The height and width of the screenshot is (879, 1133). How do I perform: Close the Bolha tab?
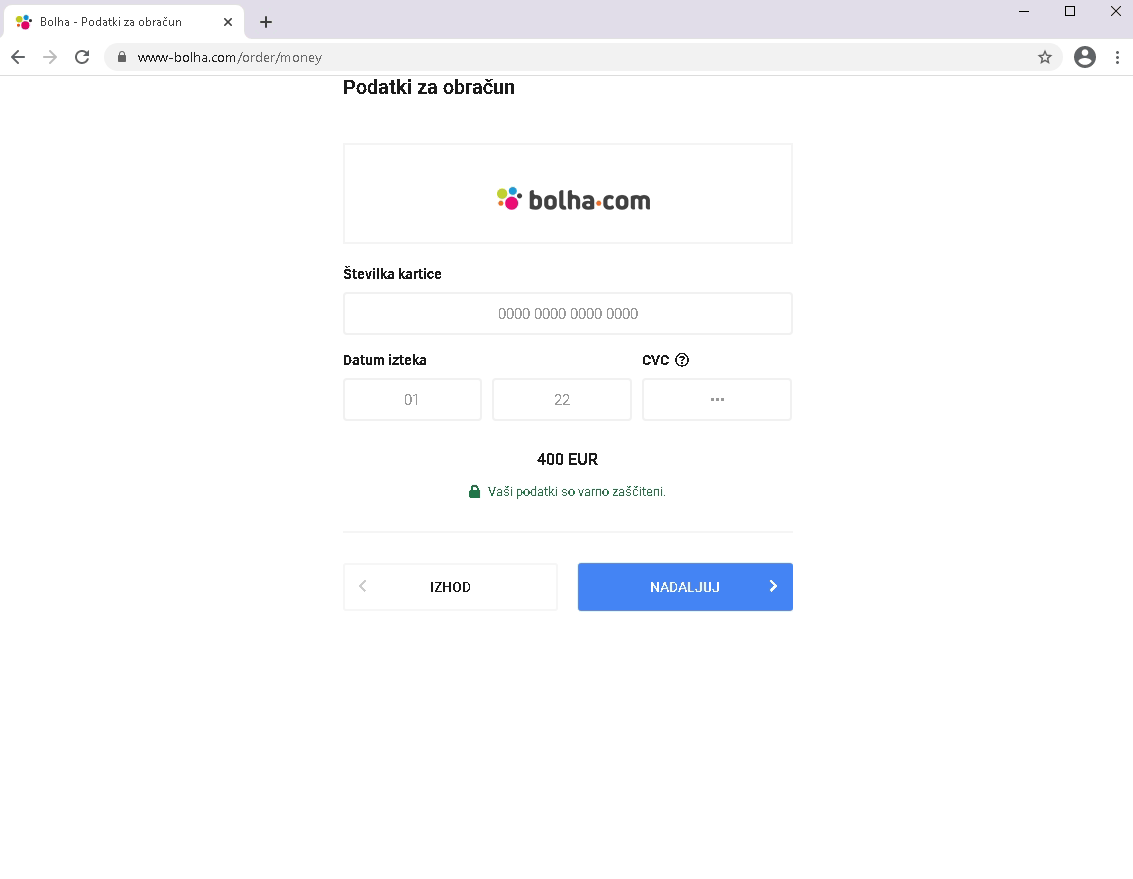[x=228, y=22]
